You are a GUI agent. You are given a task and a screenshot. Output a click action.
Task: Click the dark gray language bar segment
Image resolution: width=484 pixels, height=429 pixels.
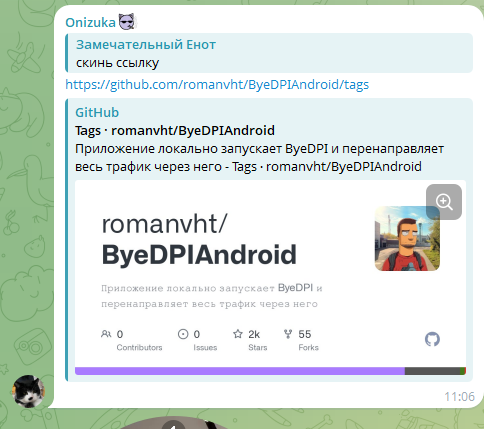[432, 371]
